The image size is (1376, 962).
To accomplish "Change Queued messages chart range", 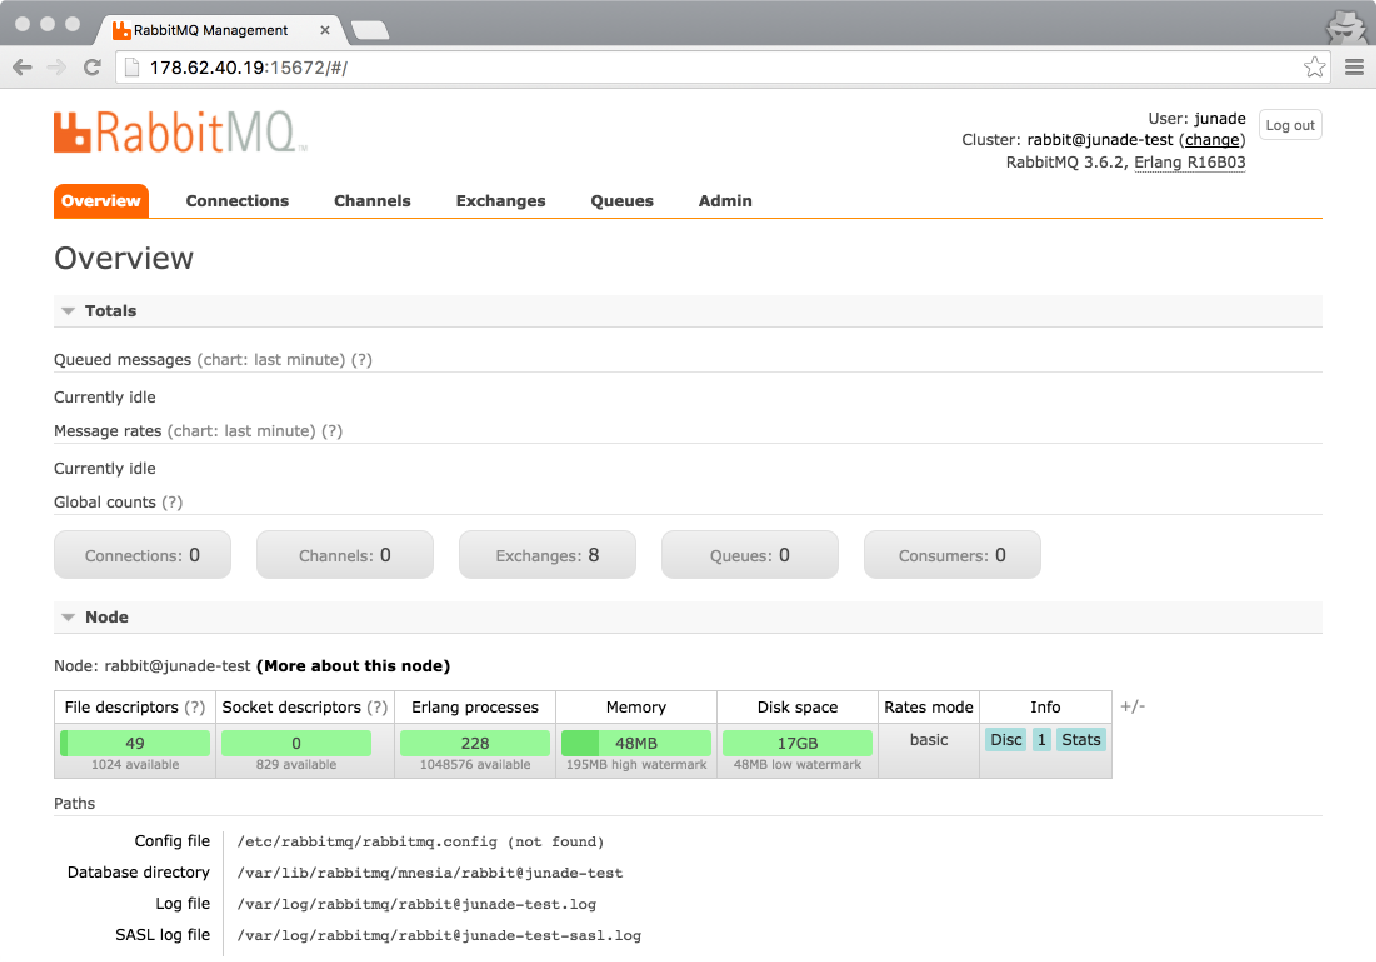I will (x=271, y=360).
